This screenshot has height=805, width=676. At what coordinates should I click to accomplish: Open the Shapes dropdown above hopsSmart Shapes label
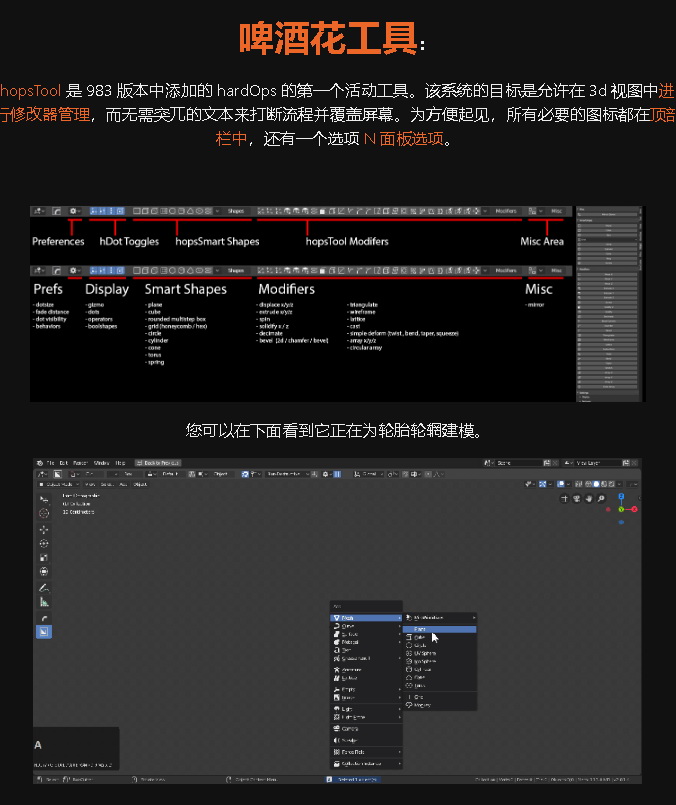pyautogui.click(x=231, y=211)
